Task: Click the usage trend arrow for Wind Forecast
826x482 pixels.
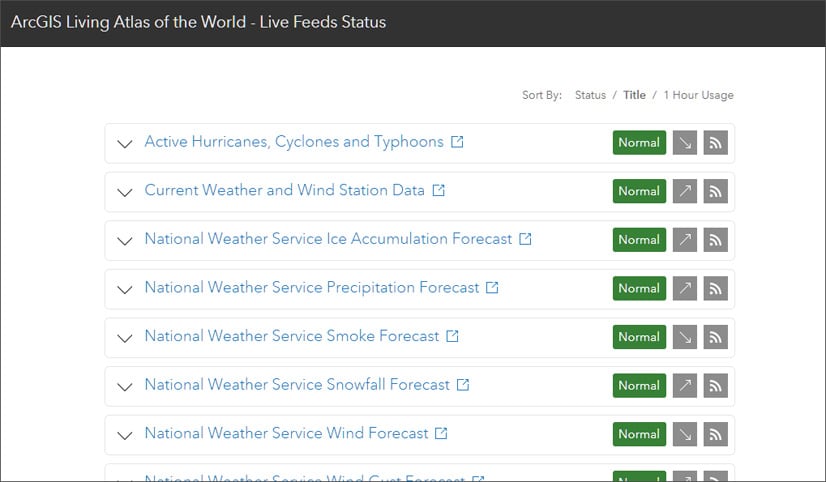Action: point(685,434)
